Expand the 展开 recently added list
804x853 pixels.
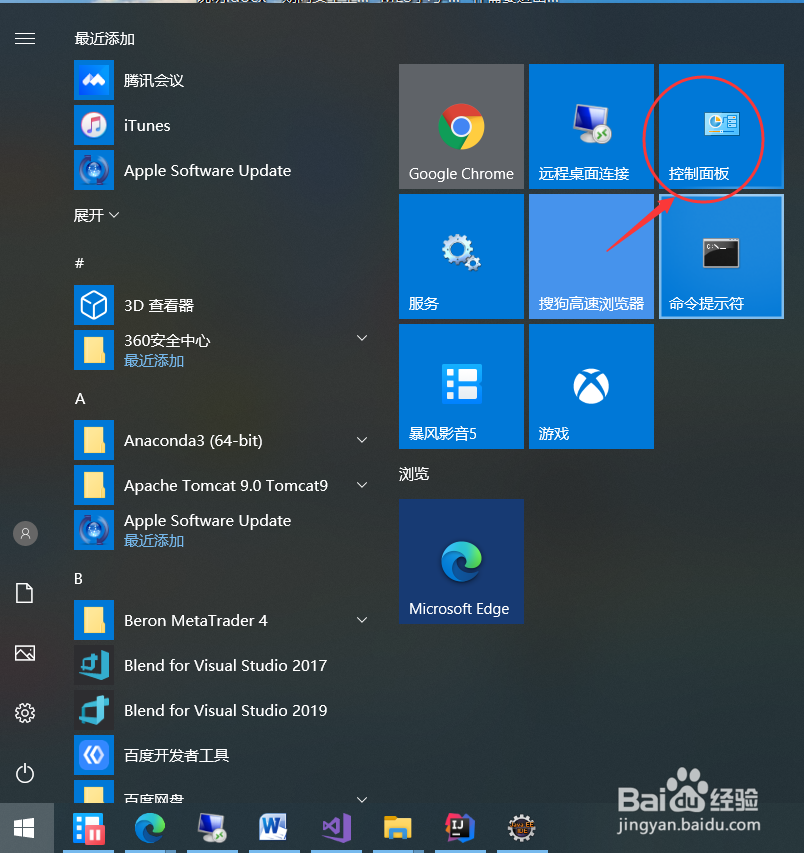[96, 215]
